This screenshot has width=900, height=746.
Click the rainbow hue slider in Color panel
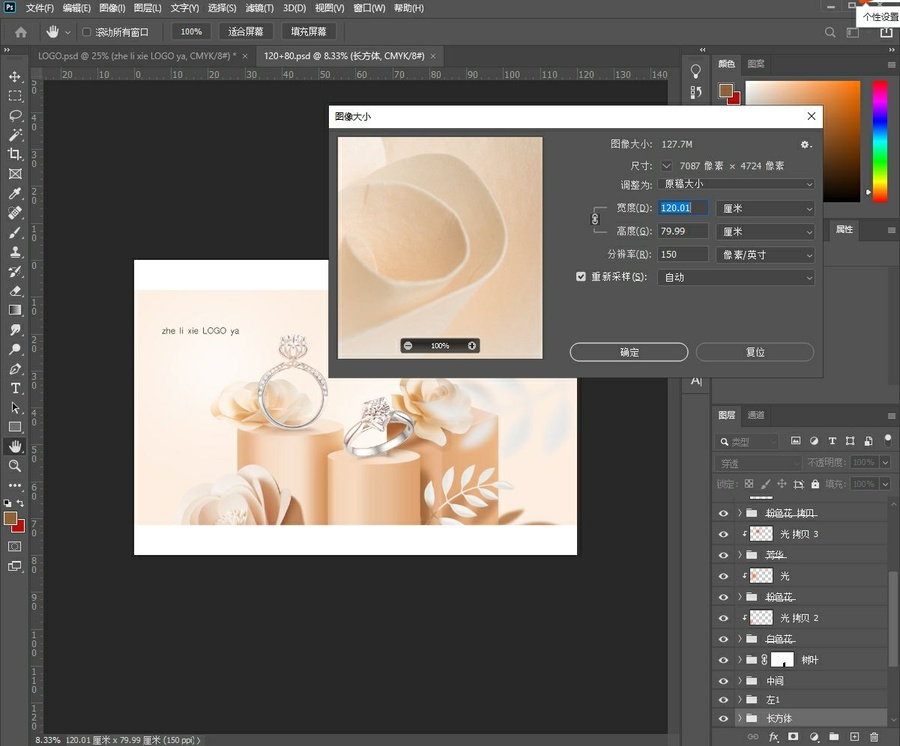click(880, 141)
